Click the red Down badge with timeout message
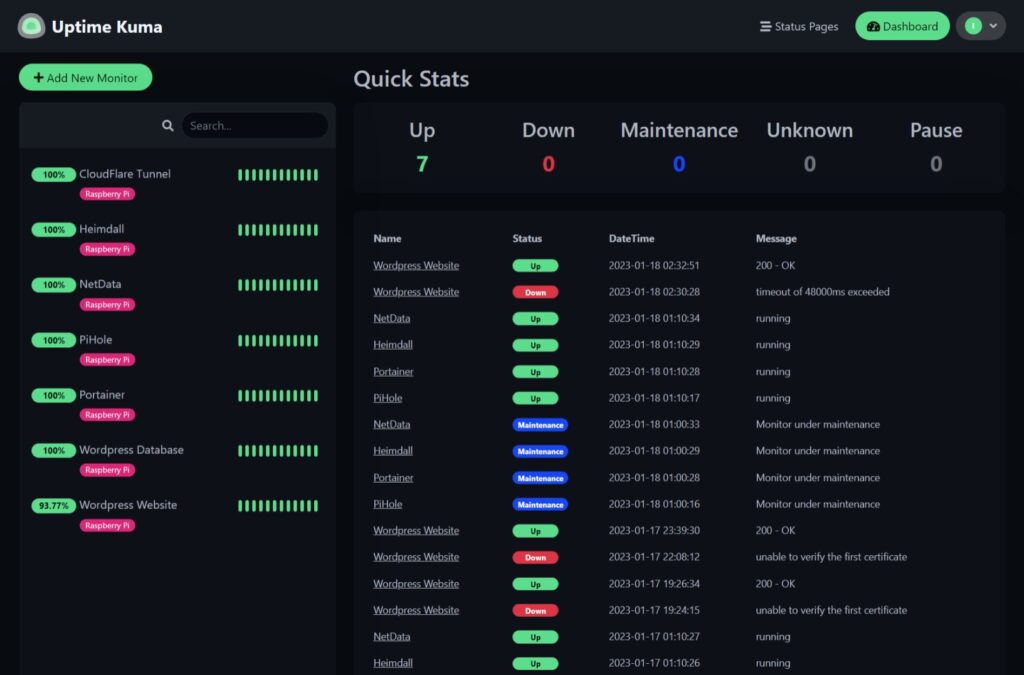 pos(535,292)
